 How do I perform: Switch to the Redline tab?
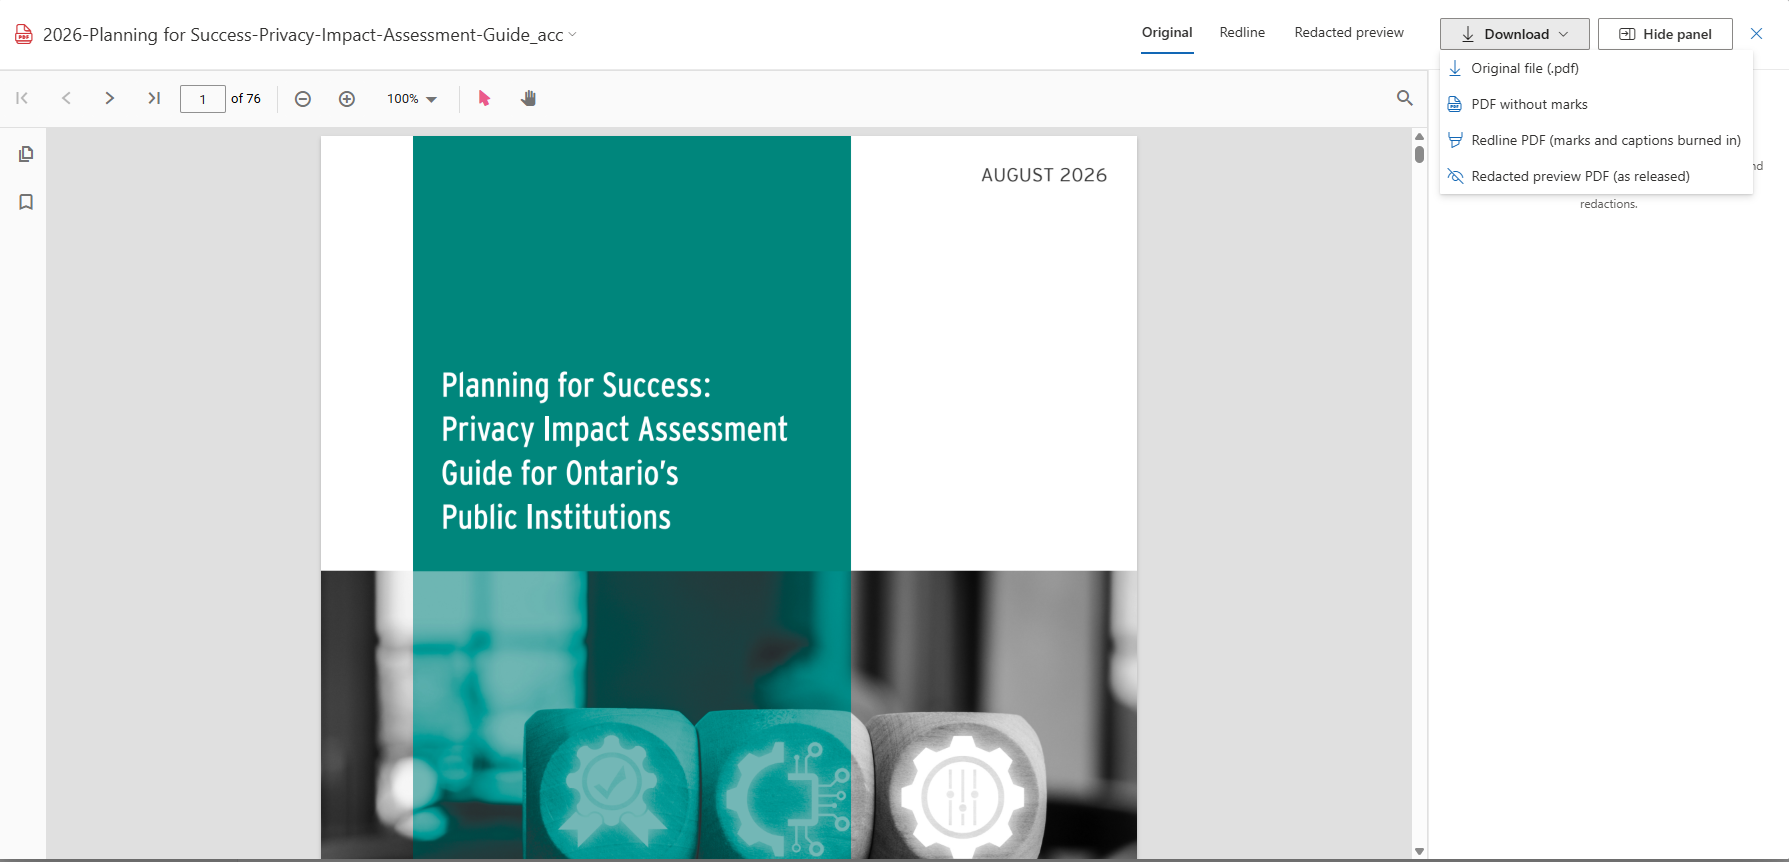pyautogui.click(x=1242, y=33)
